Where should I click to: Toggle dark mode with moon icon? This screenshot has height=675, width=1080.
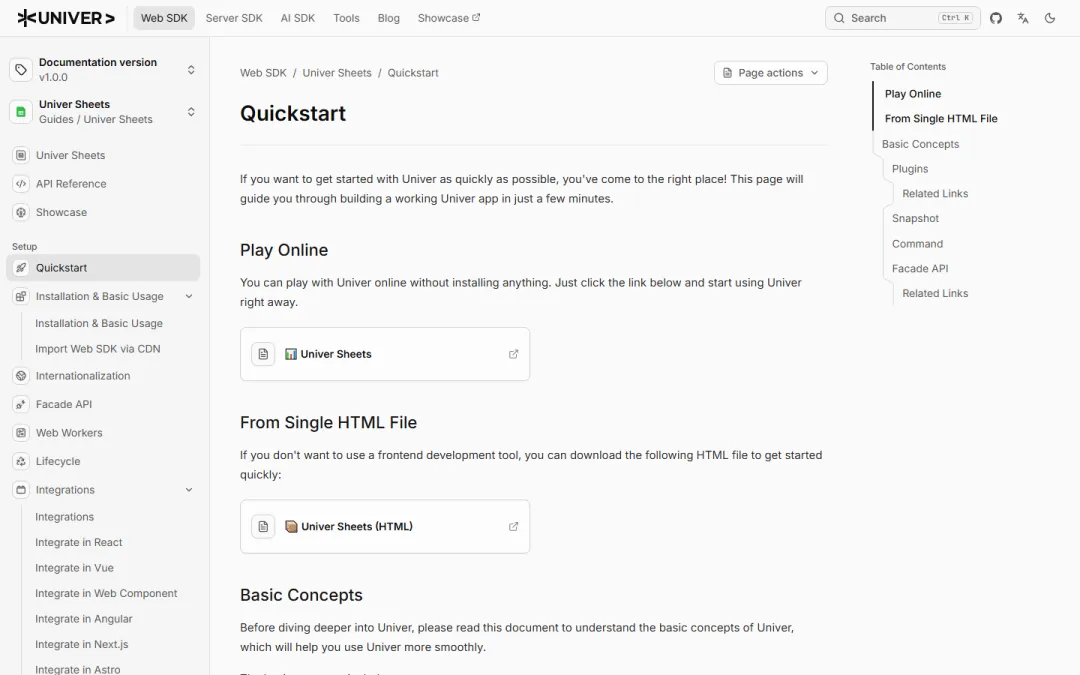tap(1050, 18)
